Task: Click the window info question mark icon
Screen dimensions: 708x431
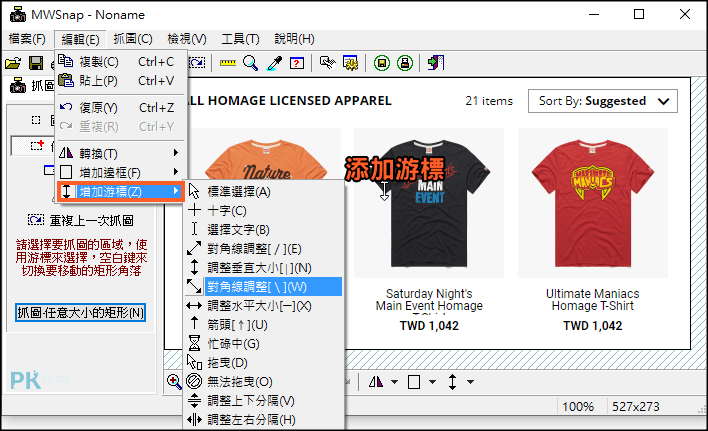Action: point(297,63)
